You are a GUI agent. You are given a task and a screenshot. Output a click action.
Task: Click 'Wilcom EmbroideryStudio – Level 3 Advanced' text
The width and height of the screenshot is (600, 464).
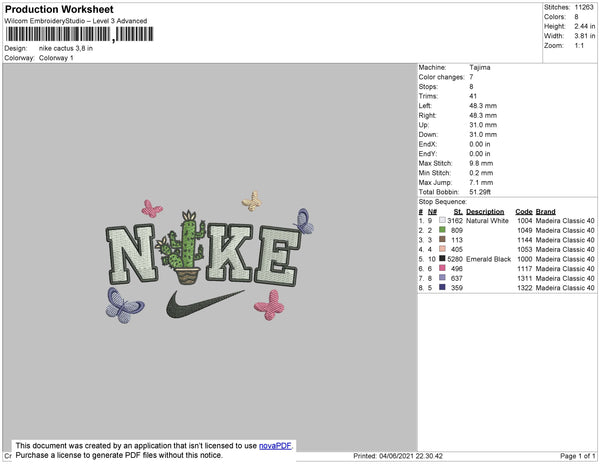tap(76, 21)
